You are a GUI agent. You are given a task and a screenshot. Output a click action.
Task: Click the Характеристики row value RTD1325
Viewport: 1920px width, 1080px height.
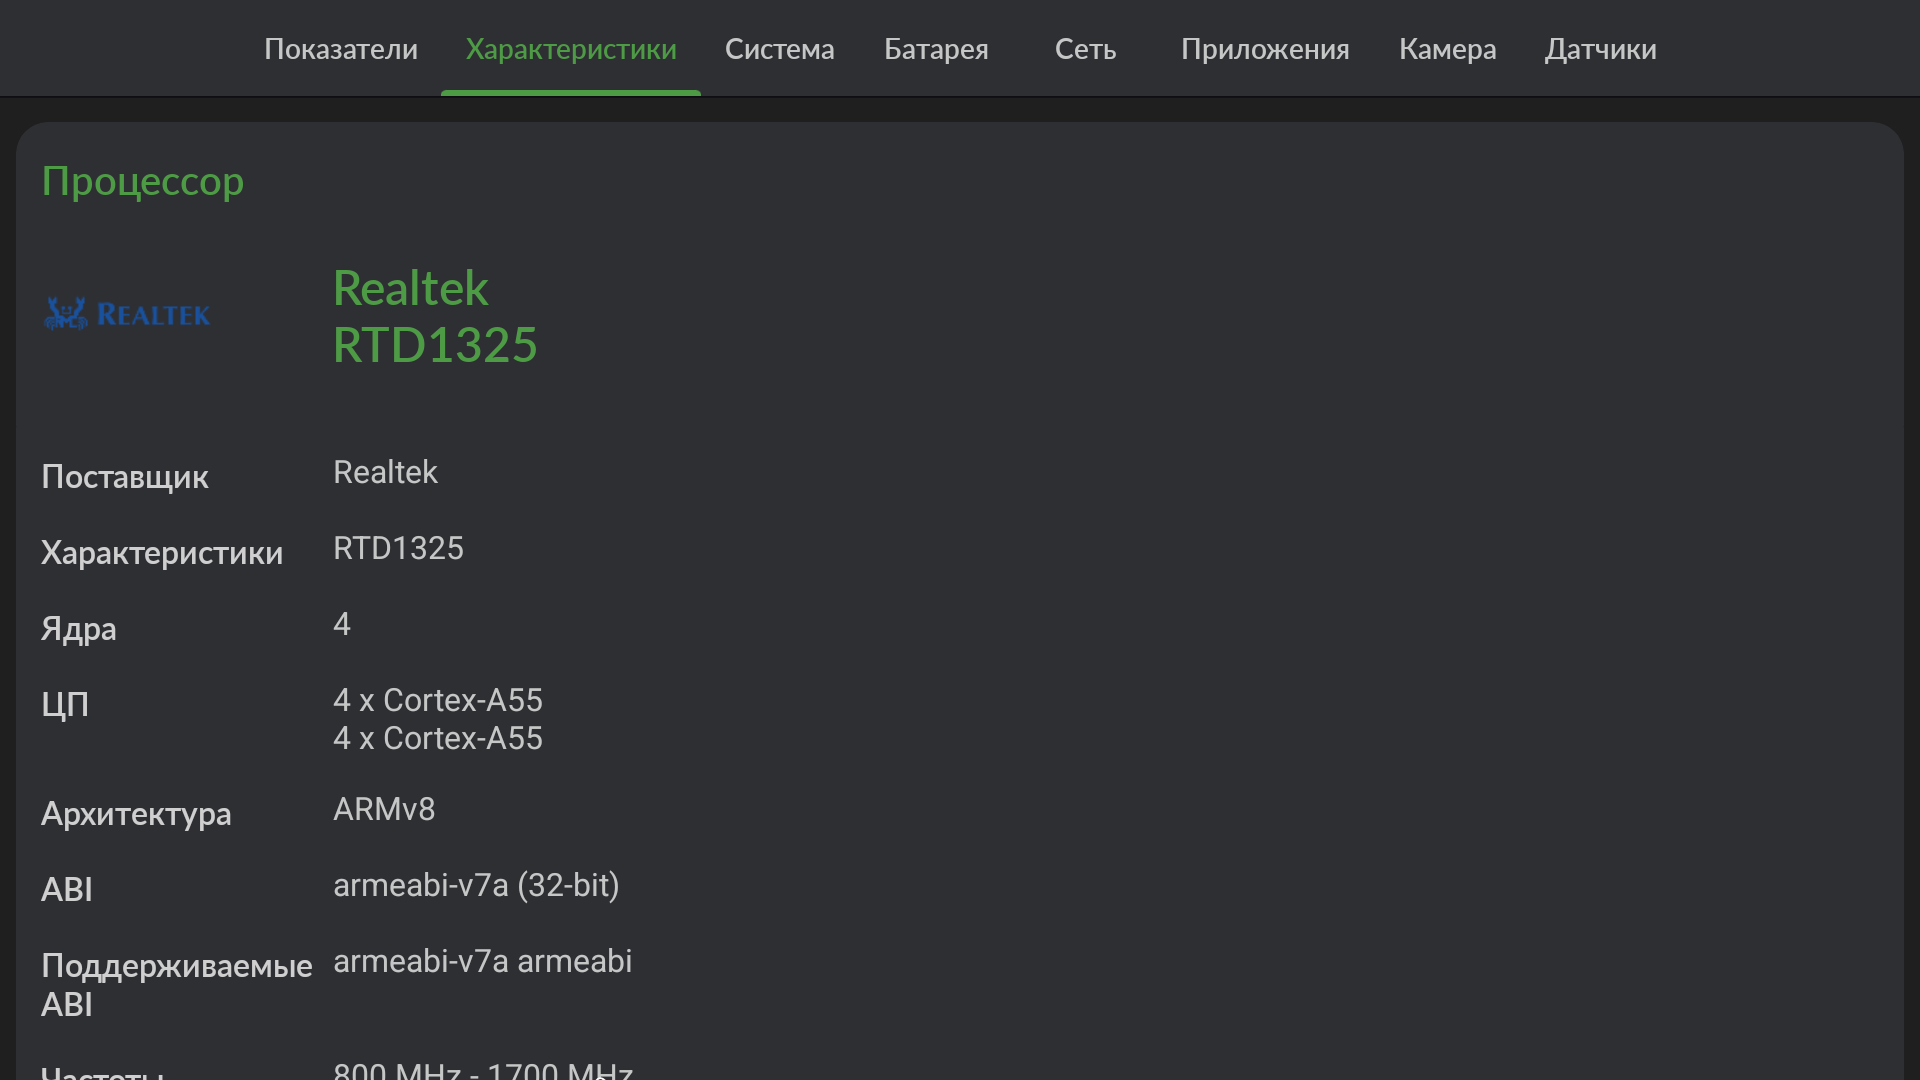398,548
